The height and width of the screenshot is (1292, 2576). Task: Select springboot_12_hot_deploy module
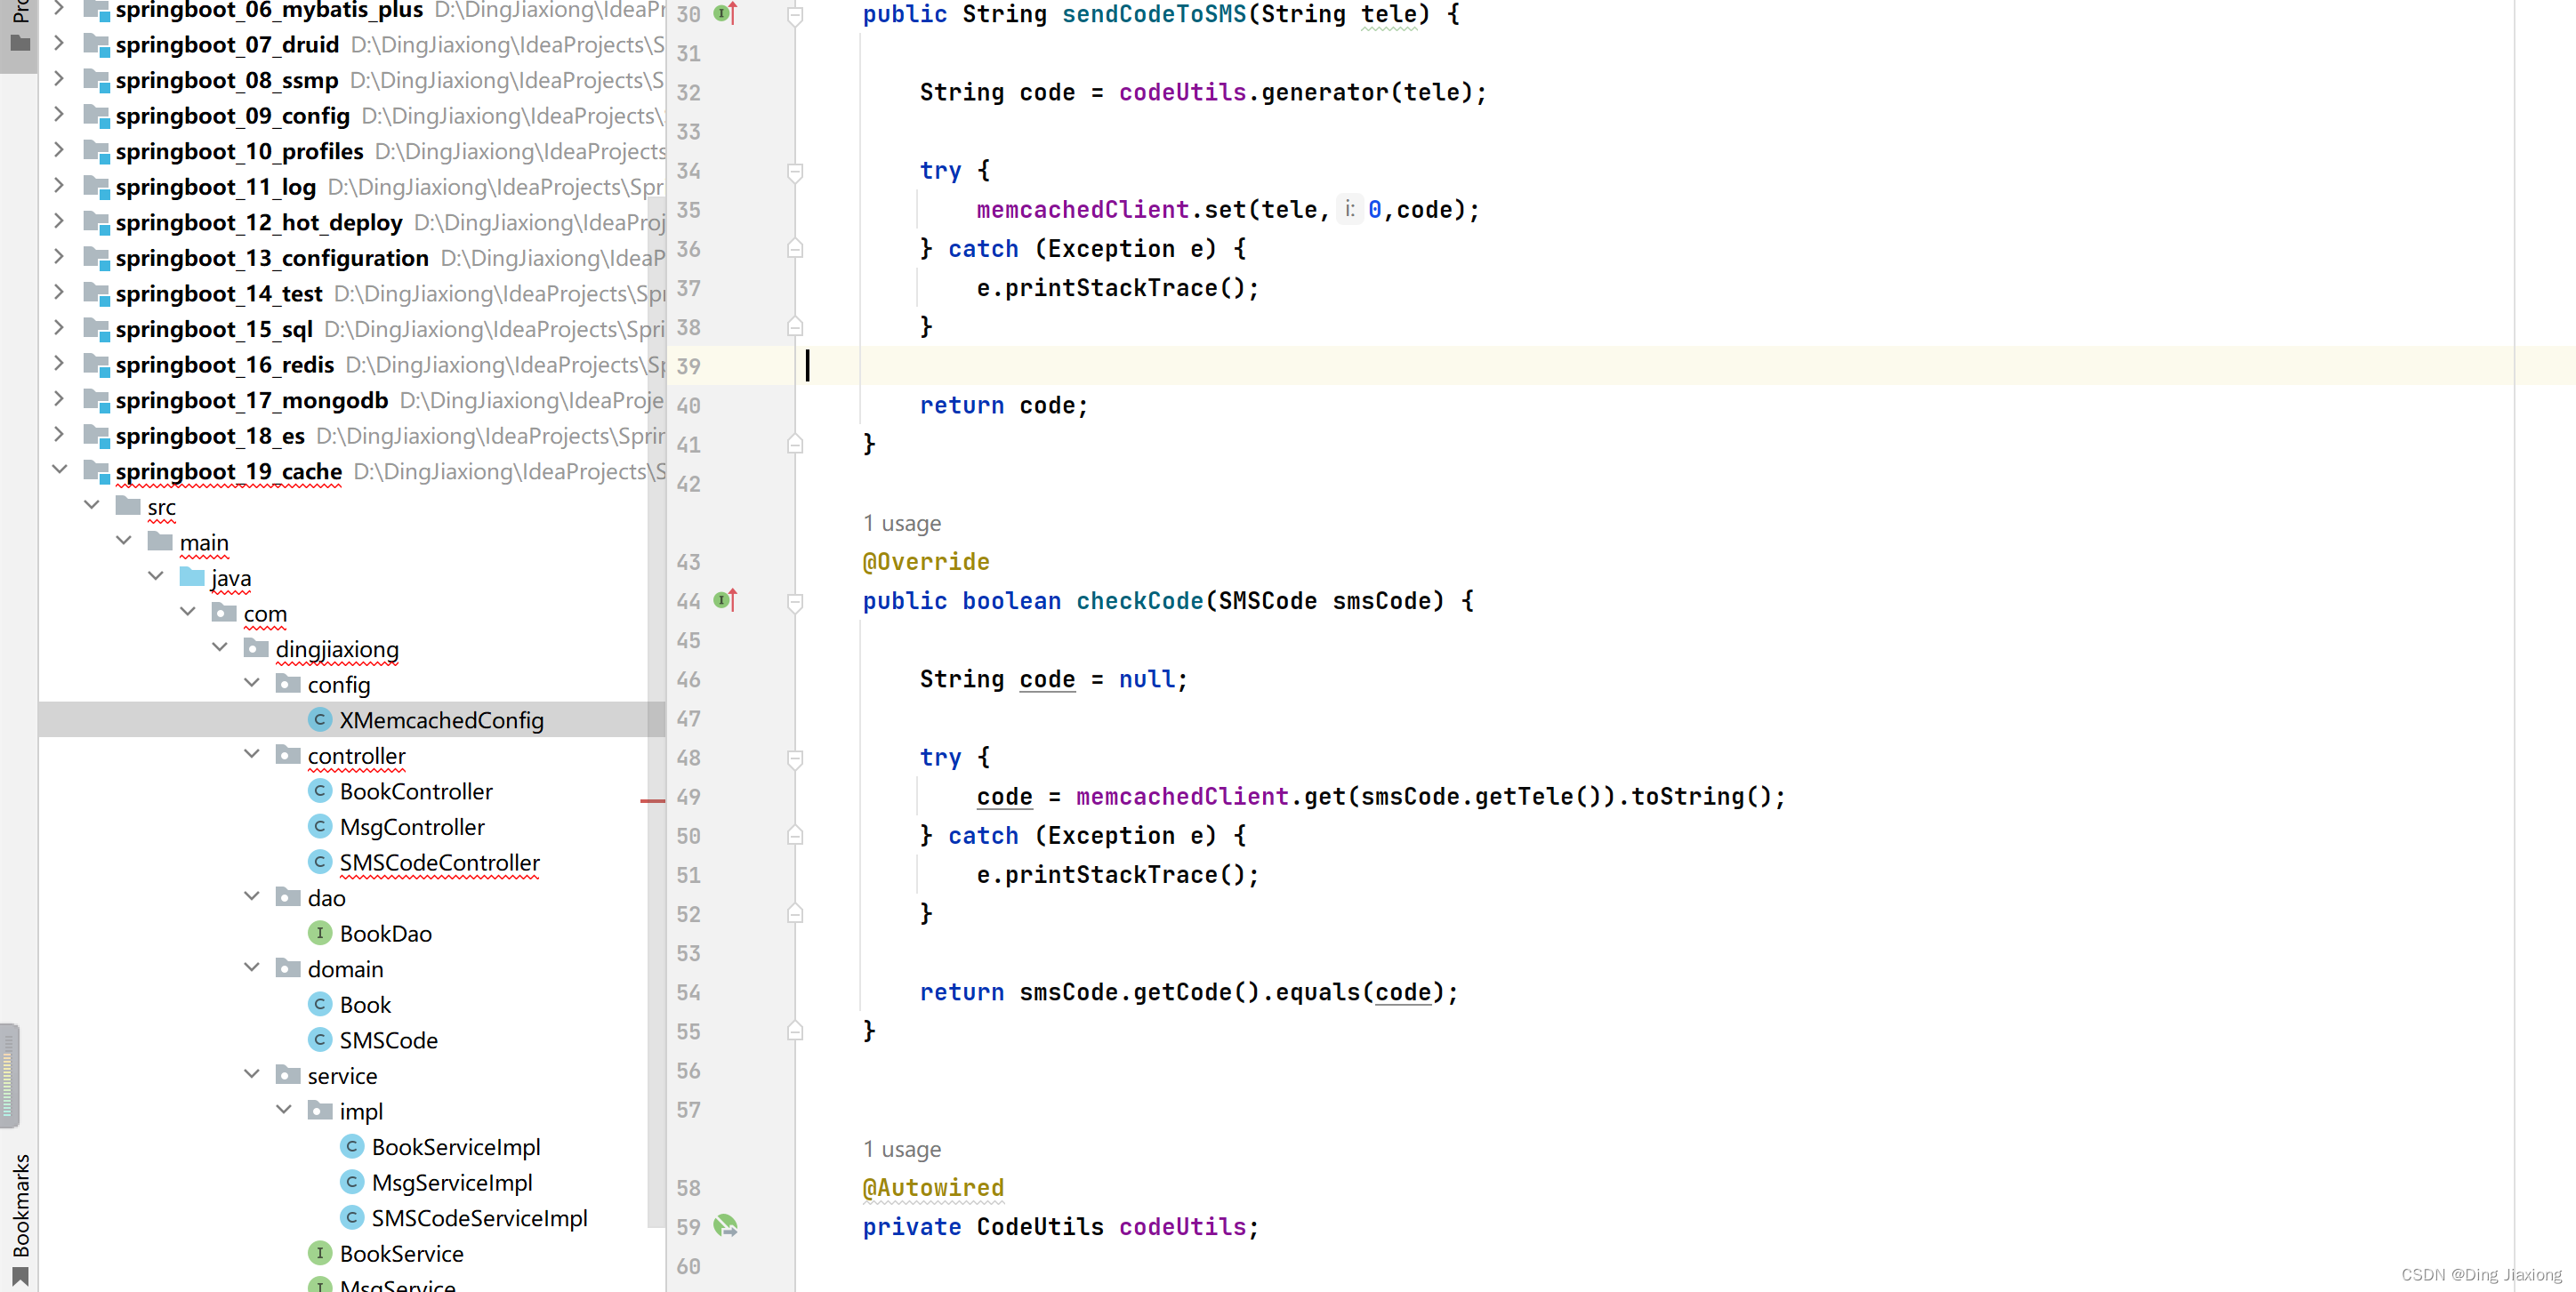(x=258, y=222)
